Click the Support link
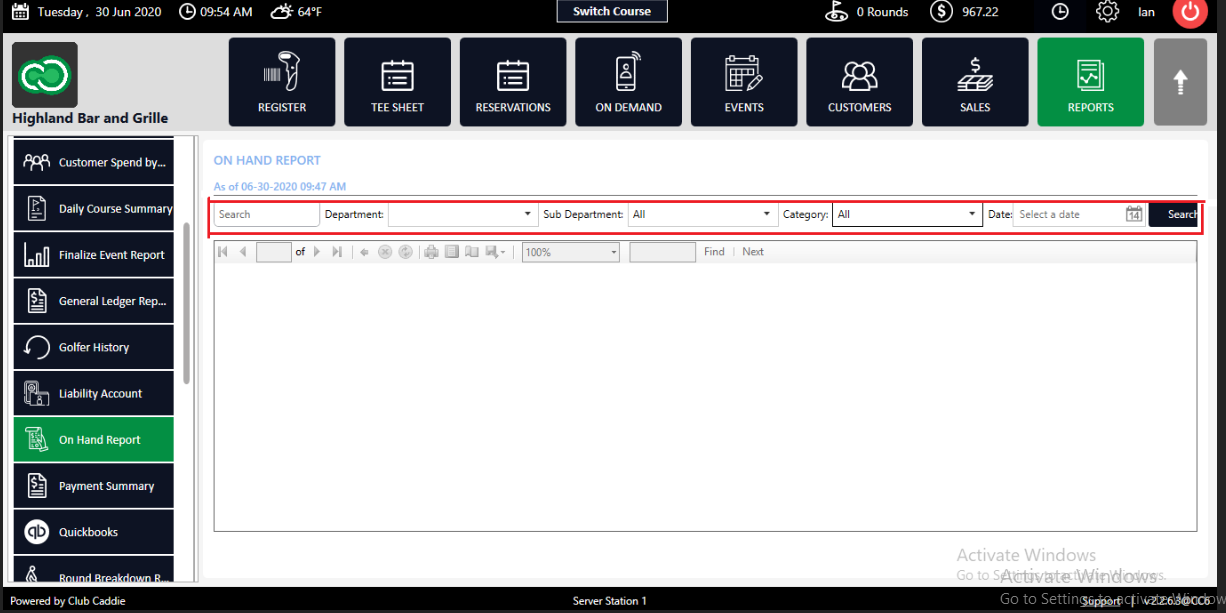 click(1101, 601)
